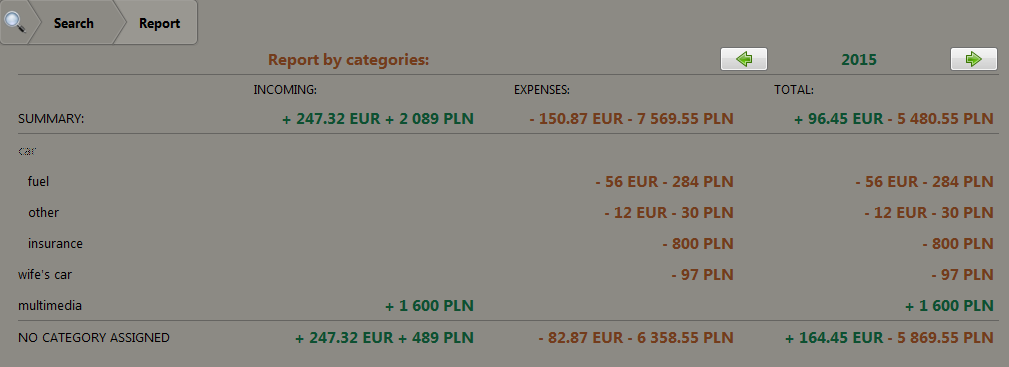Click the SUMMARY row label
Image resolution: width=1009 pixels, height=367 pixels.
51,119
